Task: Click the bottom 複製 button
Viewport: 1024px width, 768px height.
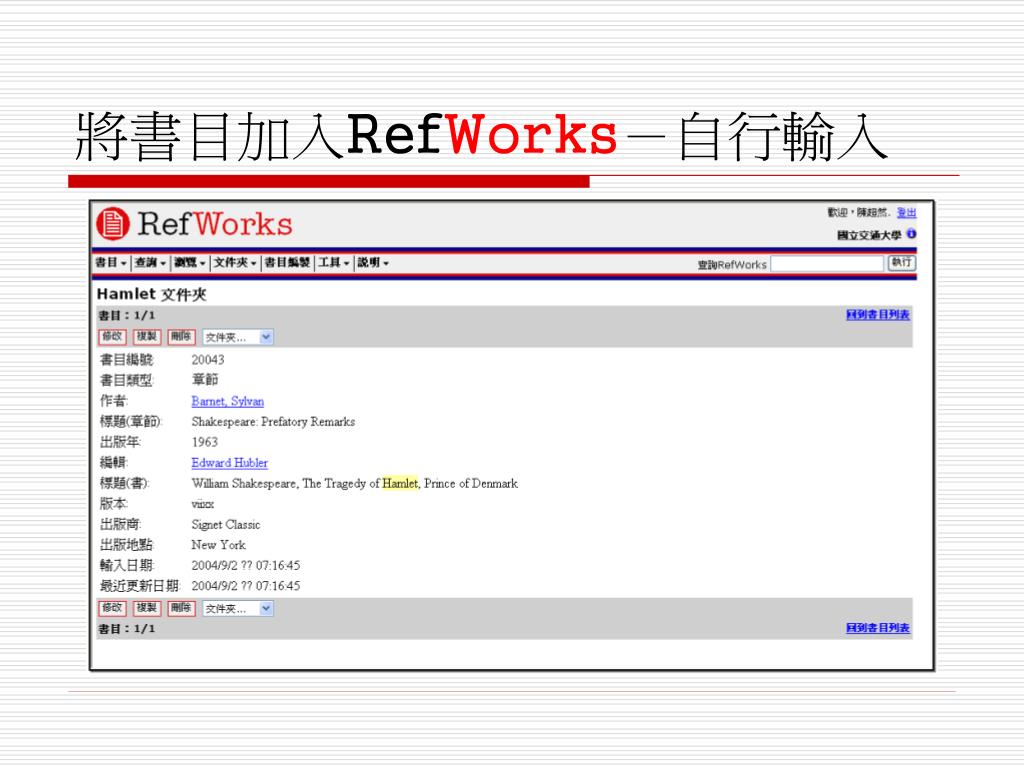Action: click(x=147, y=608)
